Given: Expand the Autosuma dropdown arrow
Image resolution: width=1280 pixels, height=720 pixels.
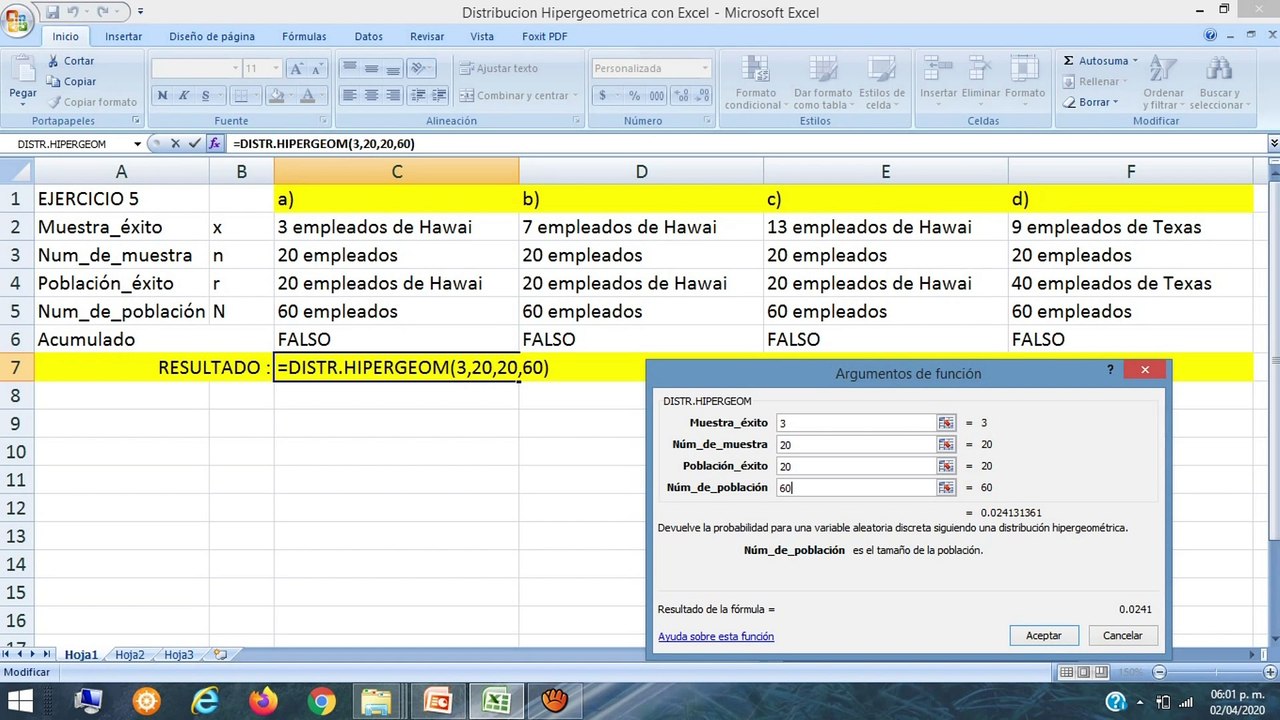Looking at the screenshot, I should (x=1134, y=61).
